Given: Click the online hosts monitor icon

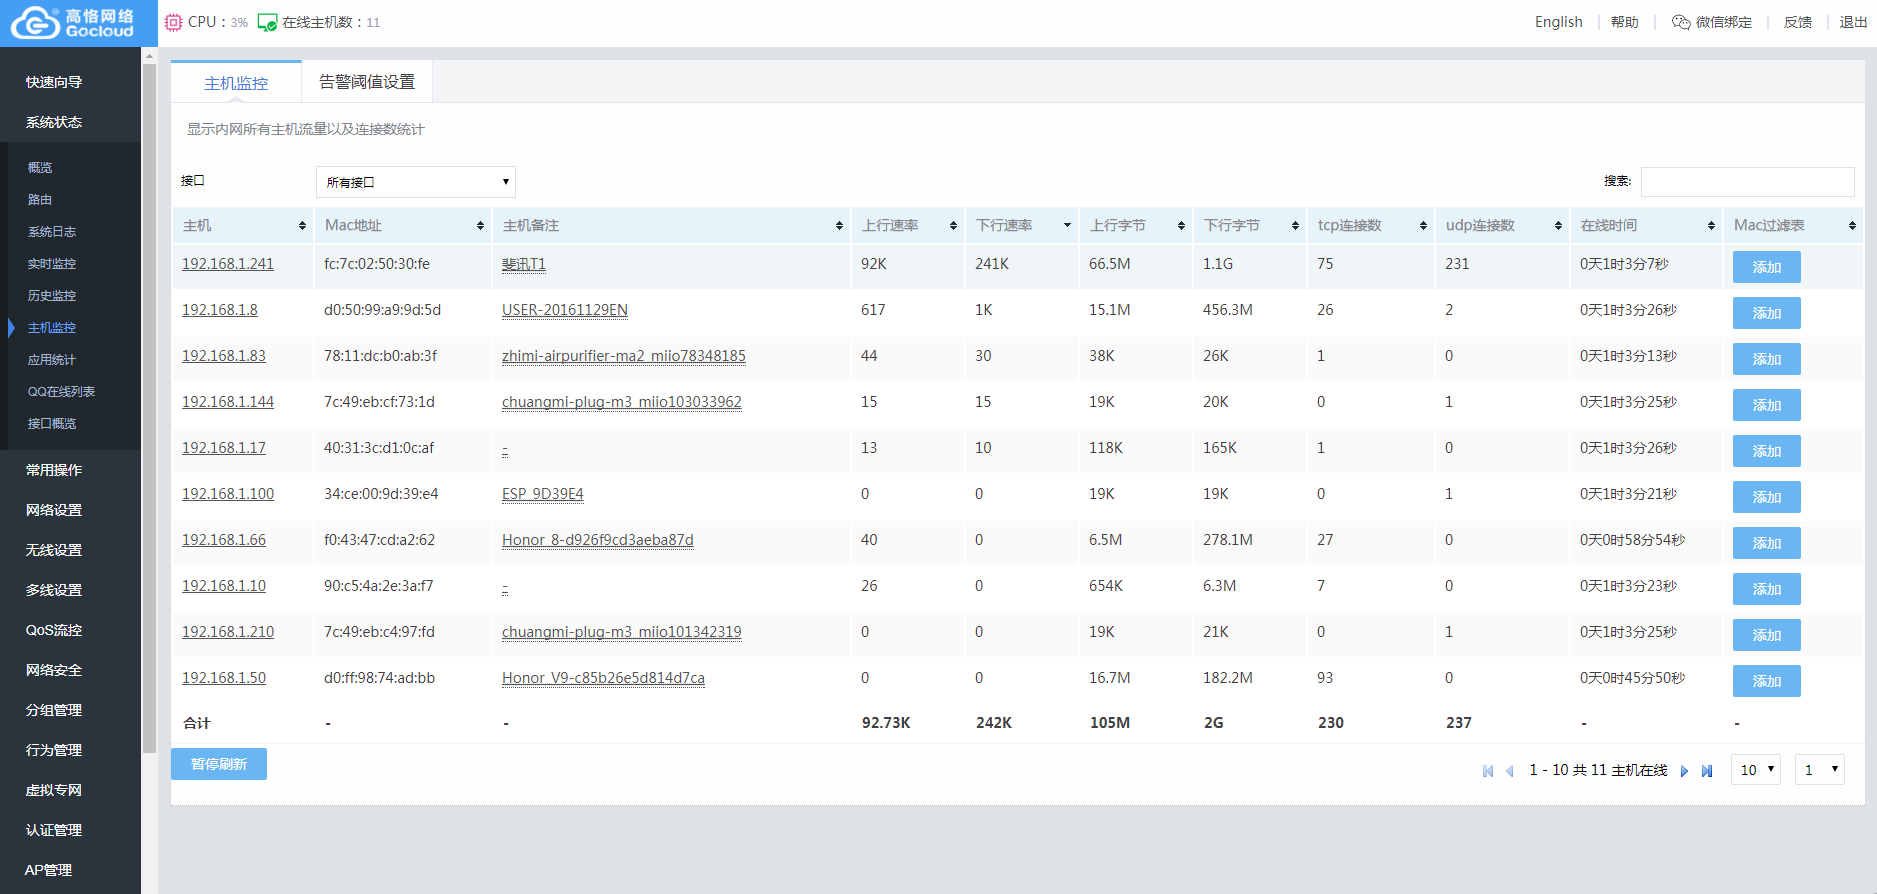Looking at the screenshot, I should click(267, 22).
